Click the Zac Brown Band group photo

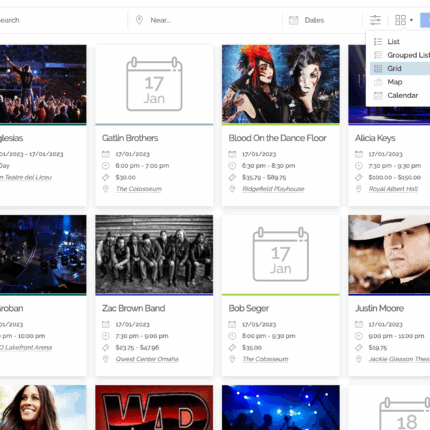[x=154, y=254]
